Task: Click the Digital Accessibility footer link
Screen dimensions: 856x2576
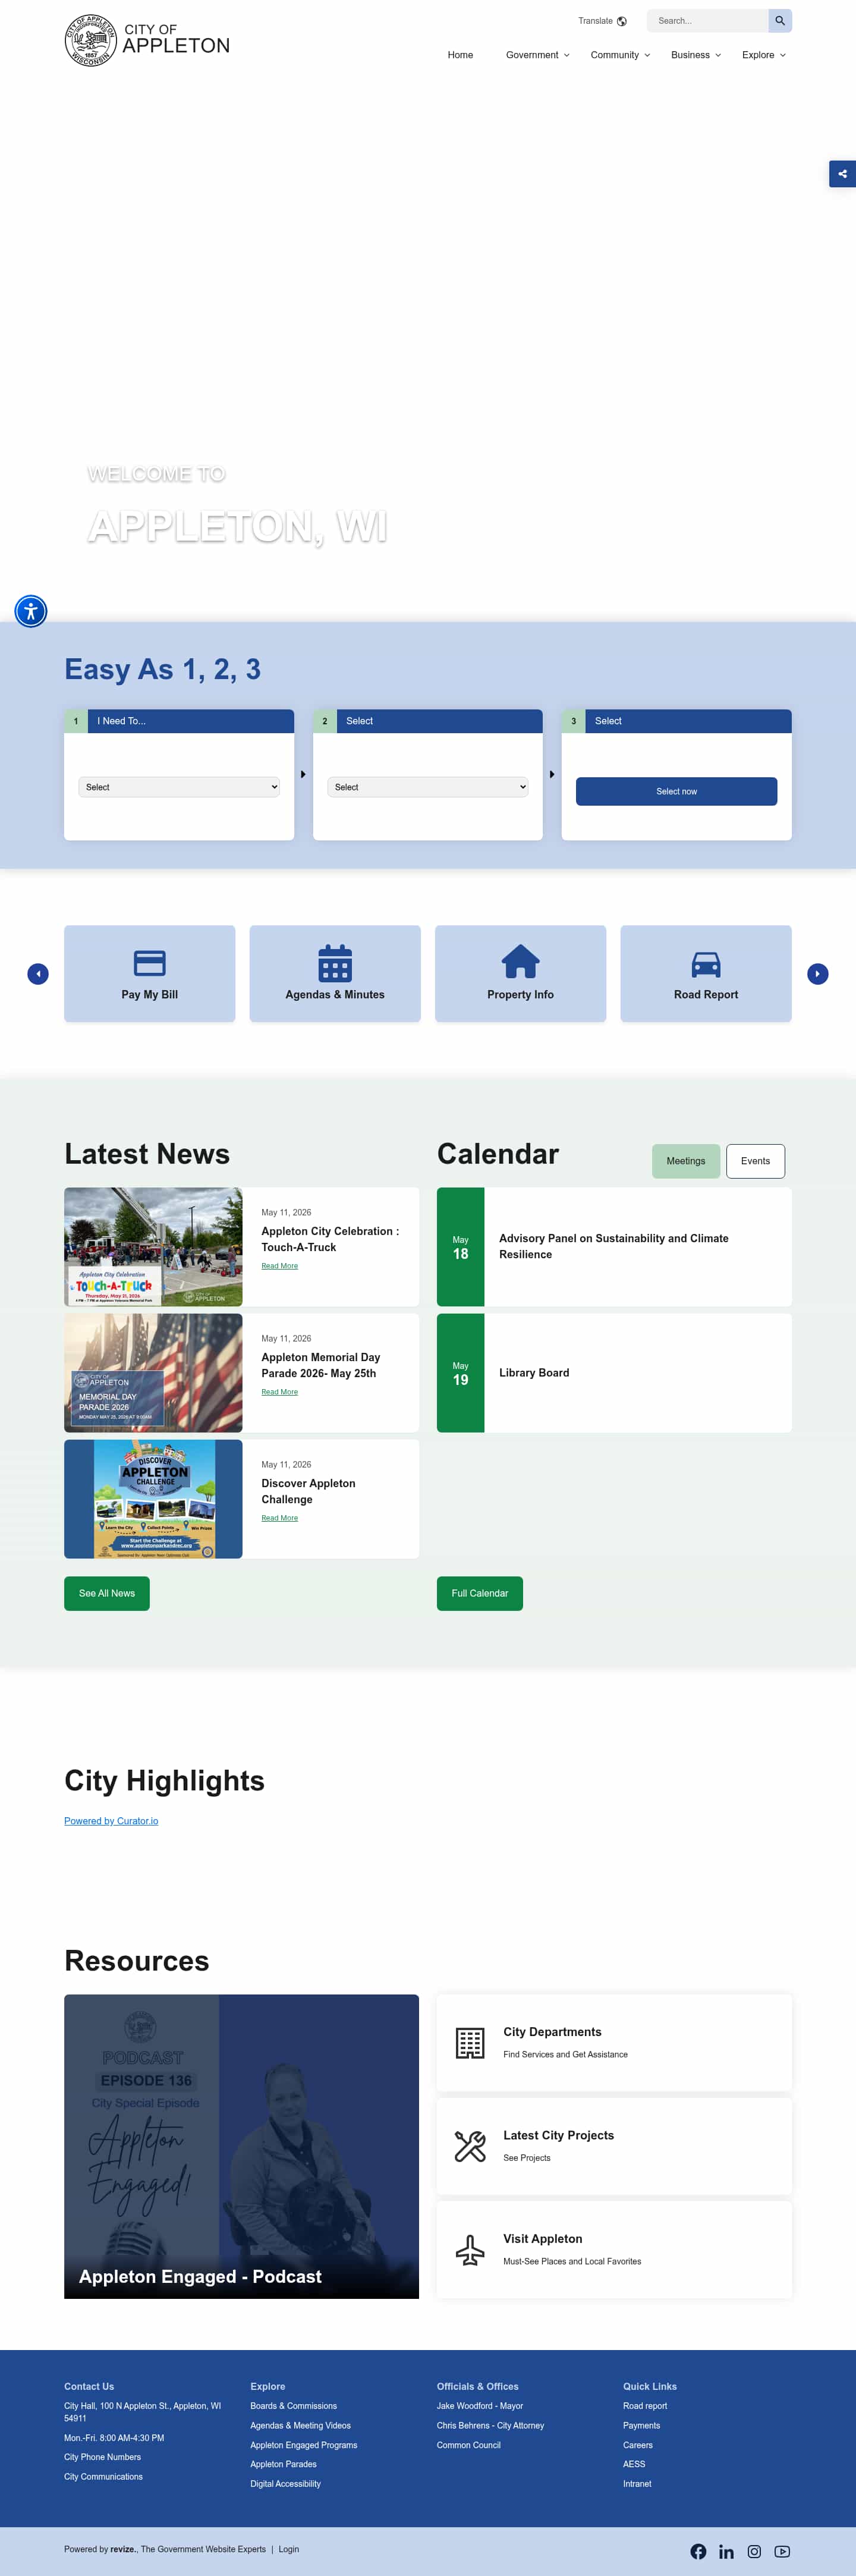Action: click(x=285, y=2484)
